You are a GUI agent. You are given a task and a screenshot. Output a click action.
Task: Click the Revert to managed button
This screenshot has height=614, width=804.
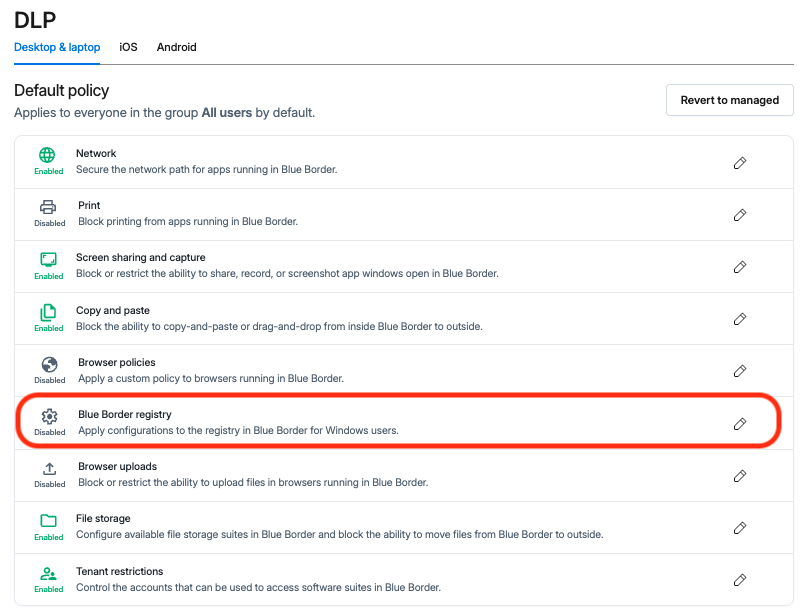(730, 100)
